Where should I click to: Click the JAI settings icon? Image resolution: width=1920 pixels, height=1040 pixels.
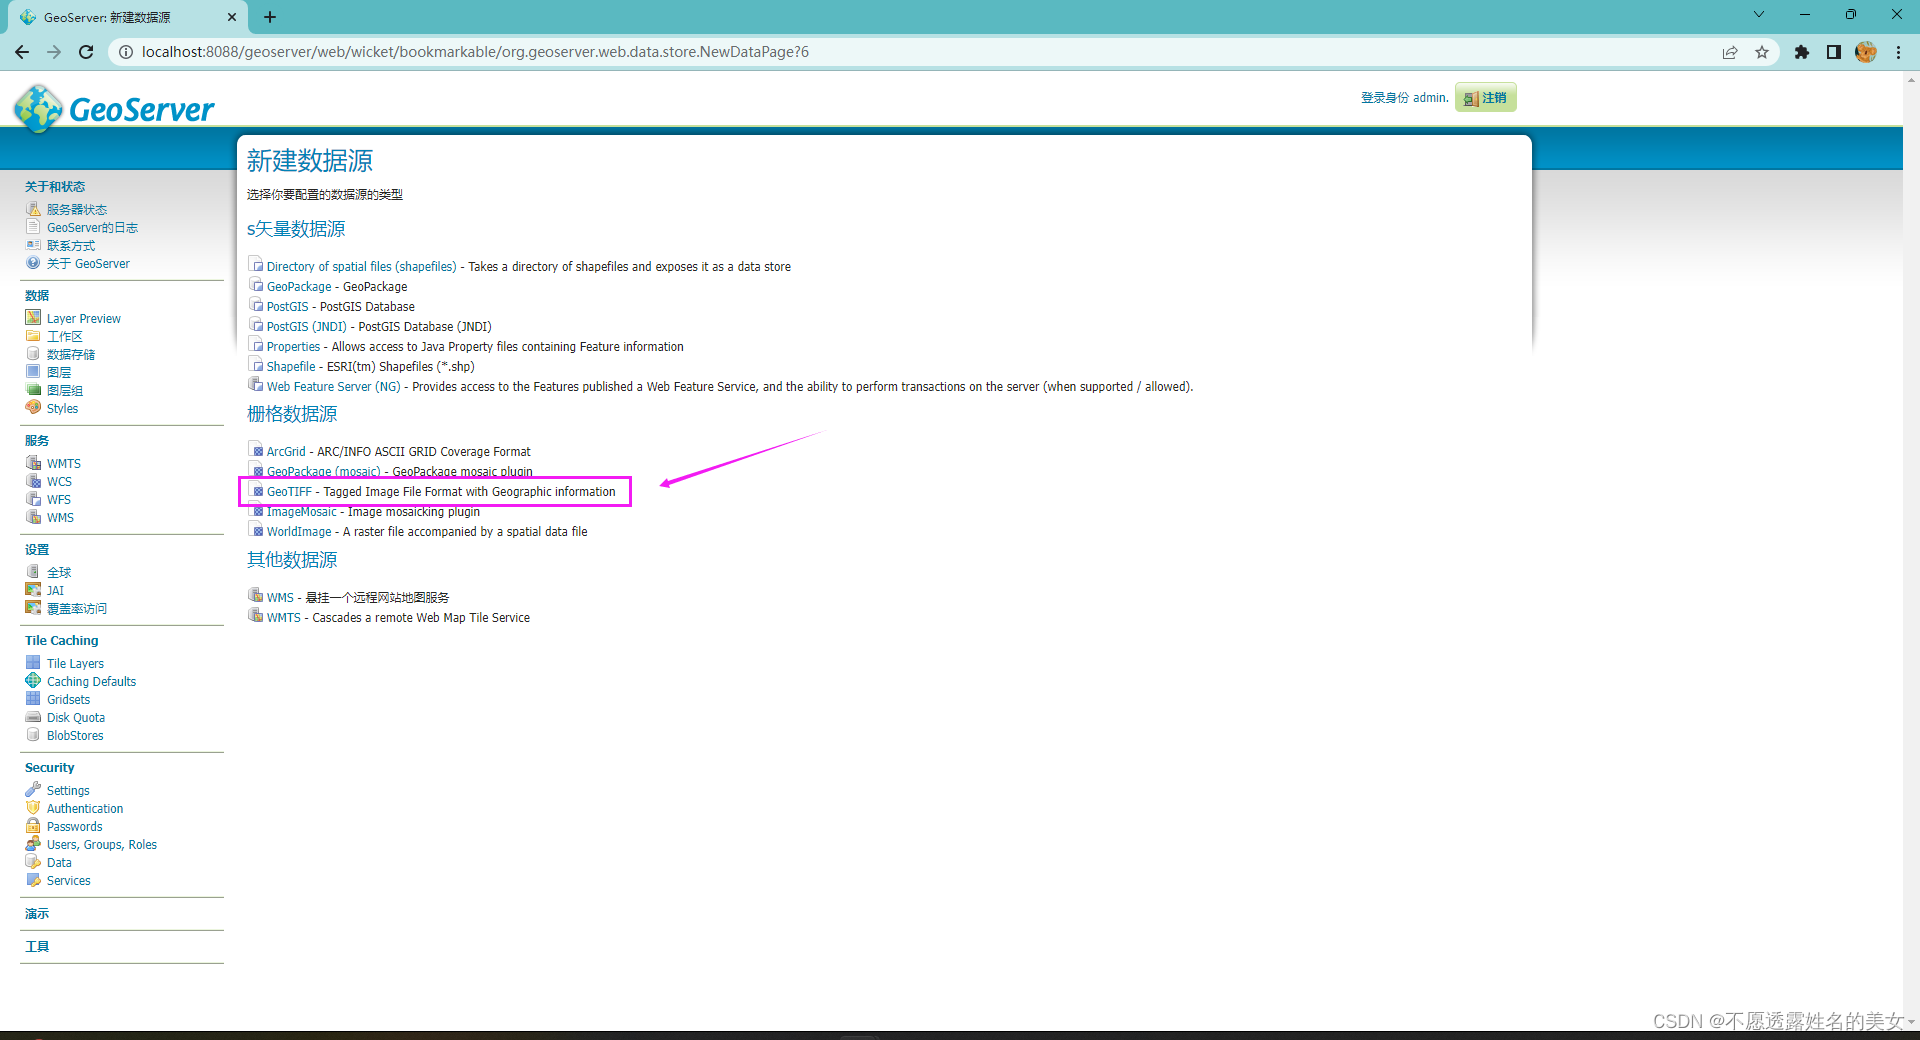coord(33,590)
